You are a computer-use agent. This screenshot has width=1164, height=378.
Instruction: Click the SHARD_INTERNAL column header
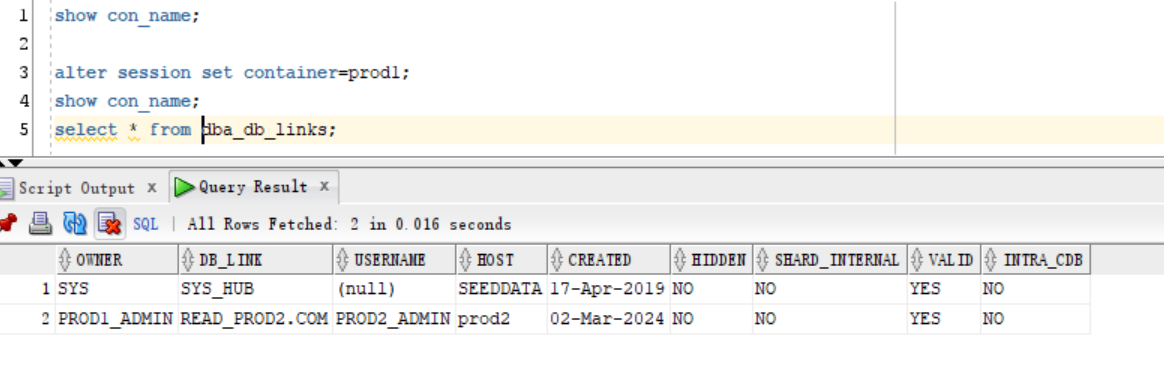[x=830, y=260]
